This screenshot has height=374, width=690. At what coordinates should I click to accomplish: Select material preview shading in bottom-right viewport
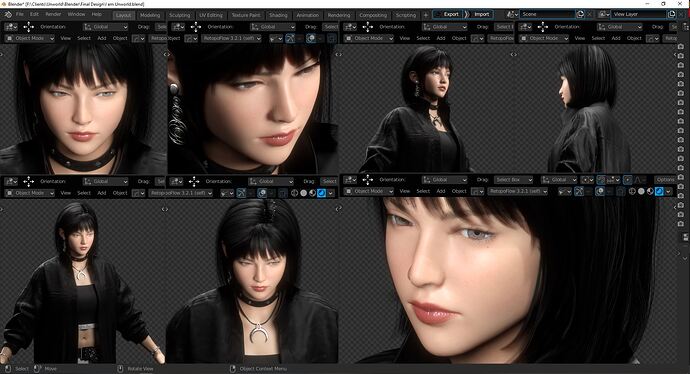650,191
